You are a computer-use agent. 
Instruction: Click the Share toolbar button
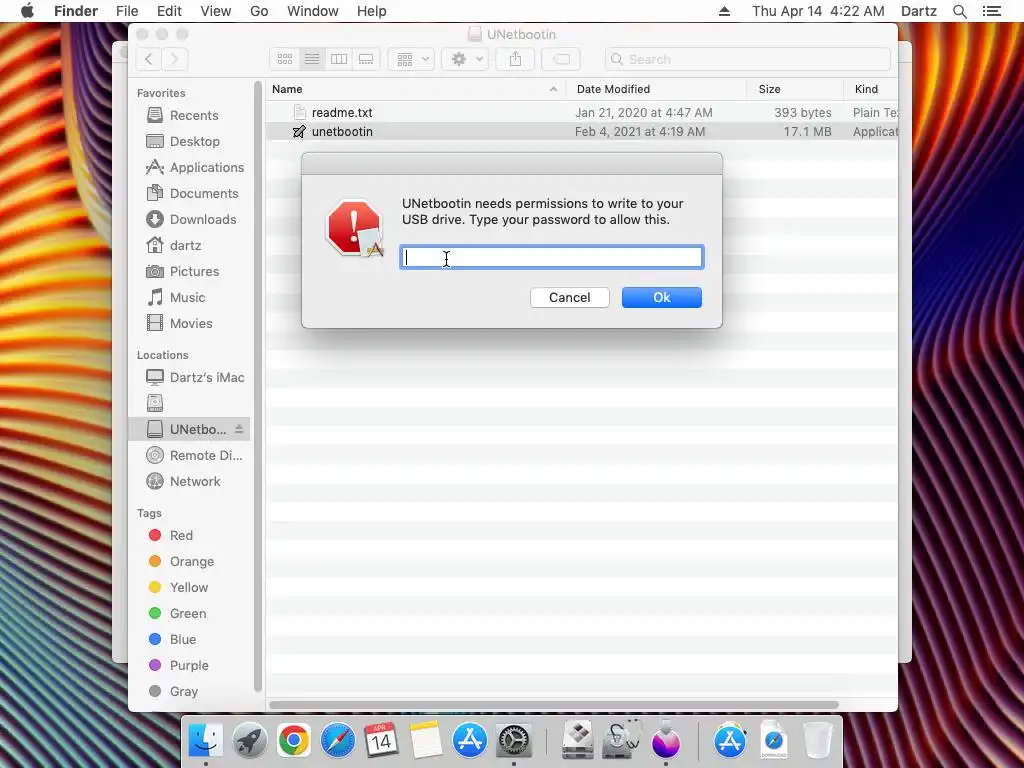coord(515,59)
